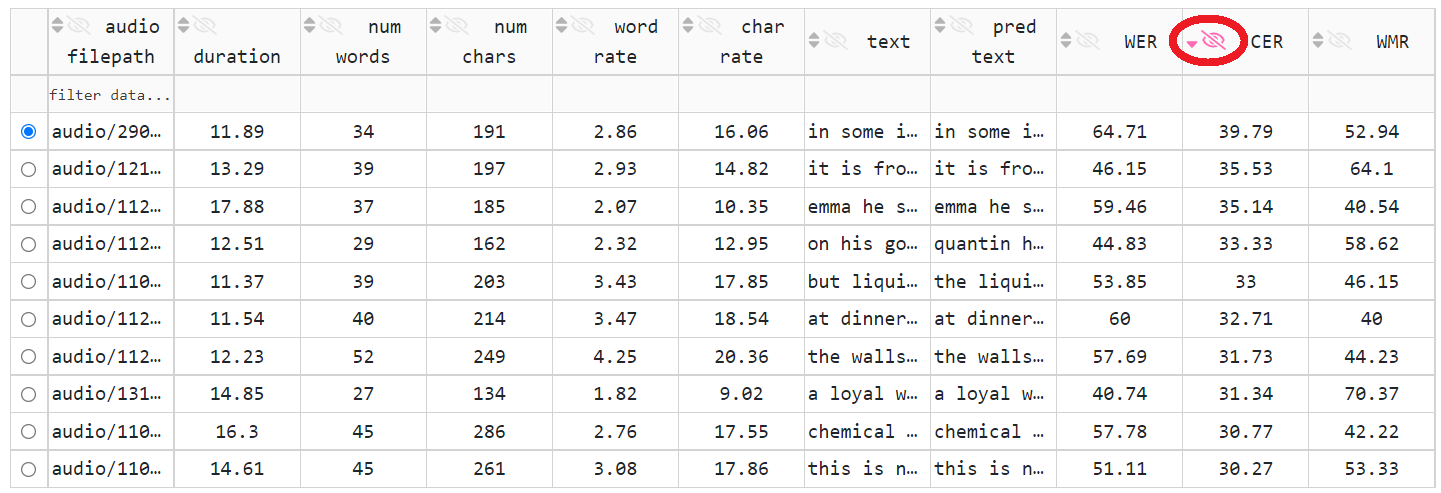Screen dimensions: 1441x493
Task: Click the text cell "chemical ..."
Action: click(x=866, y=432)
